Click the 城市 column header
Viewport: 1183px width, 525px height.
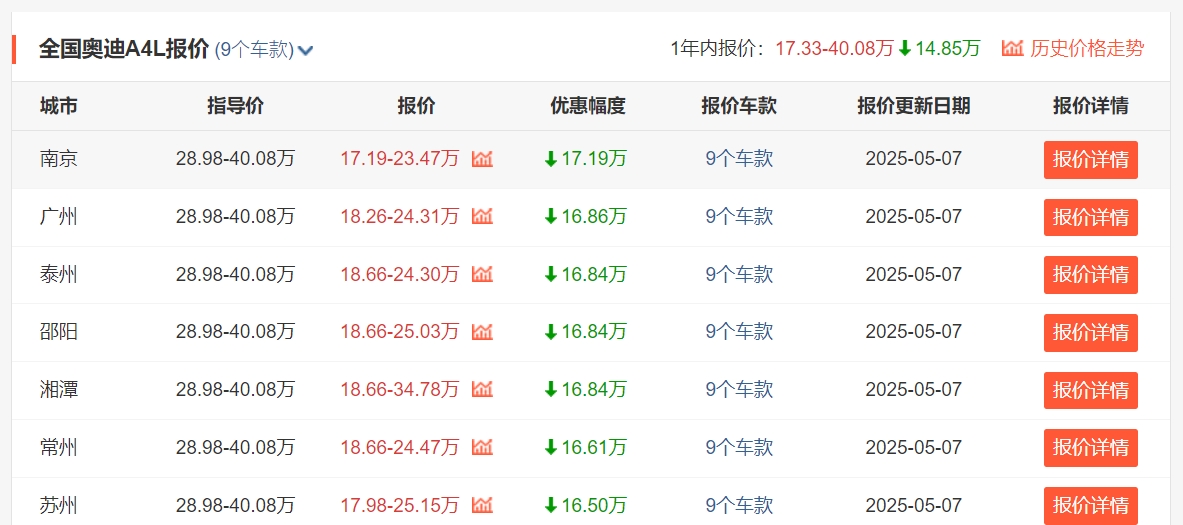59,106
